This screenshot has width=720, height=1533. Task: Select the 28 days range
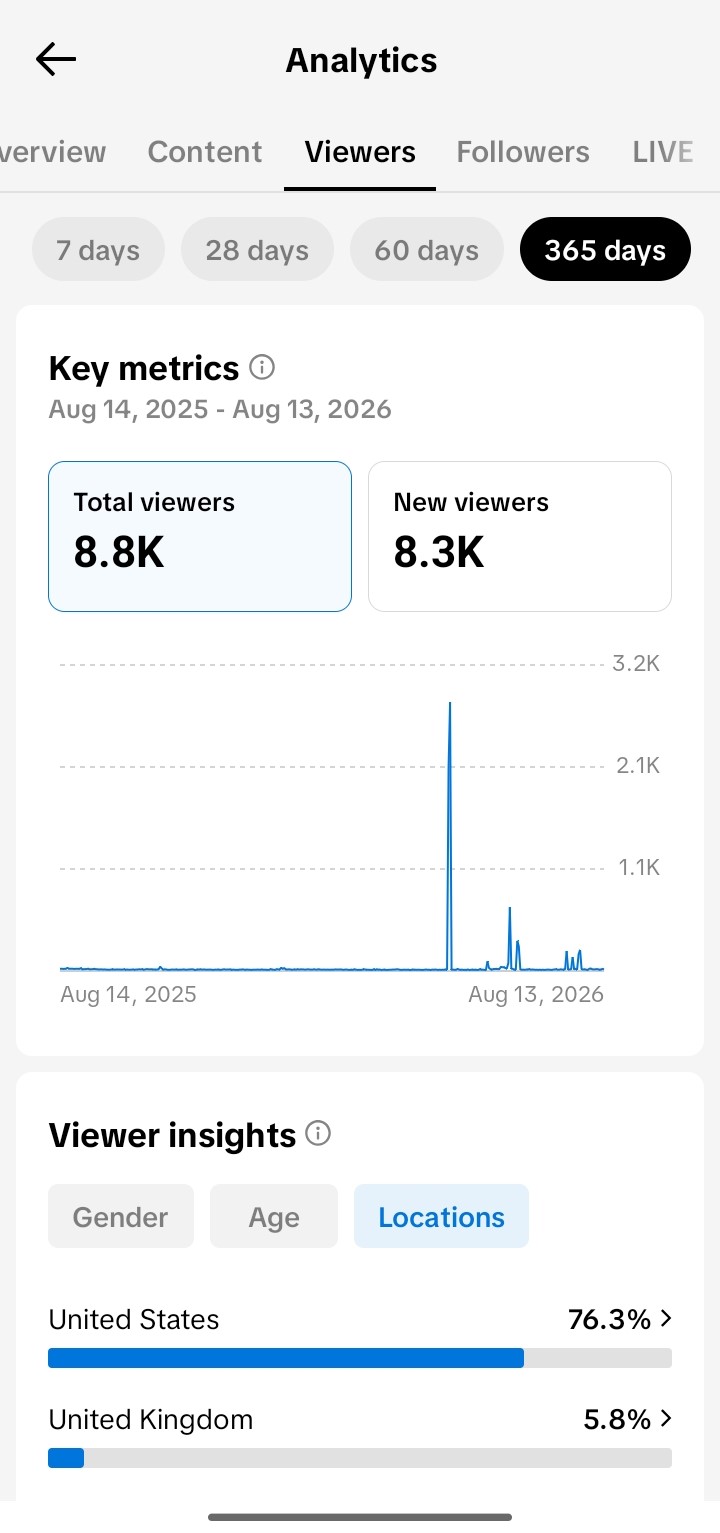click(257, 249)
